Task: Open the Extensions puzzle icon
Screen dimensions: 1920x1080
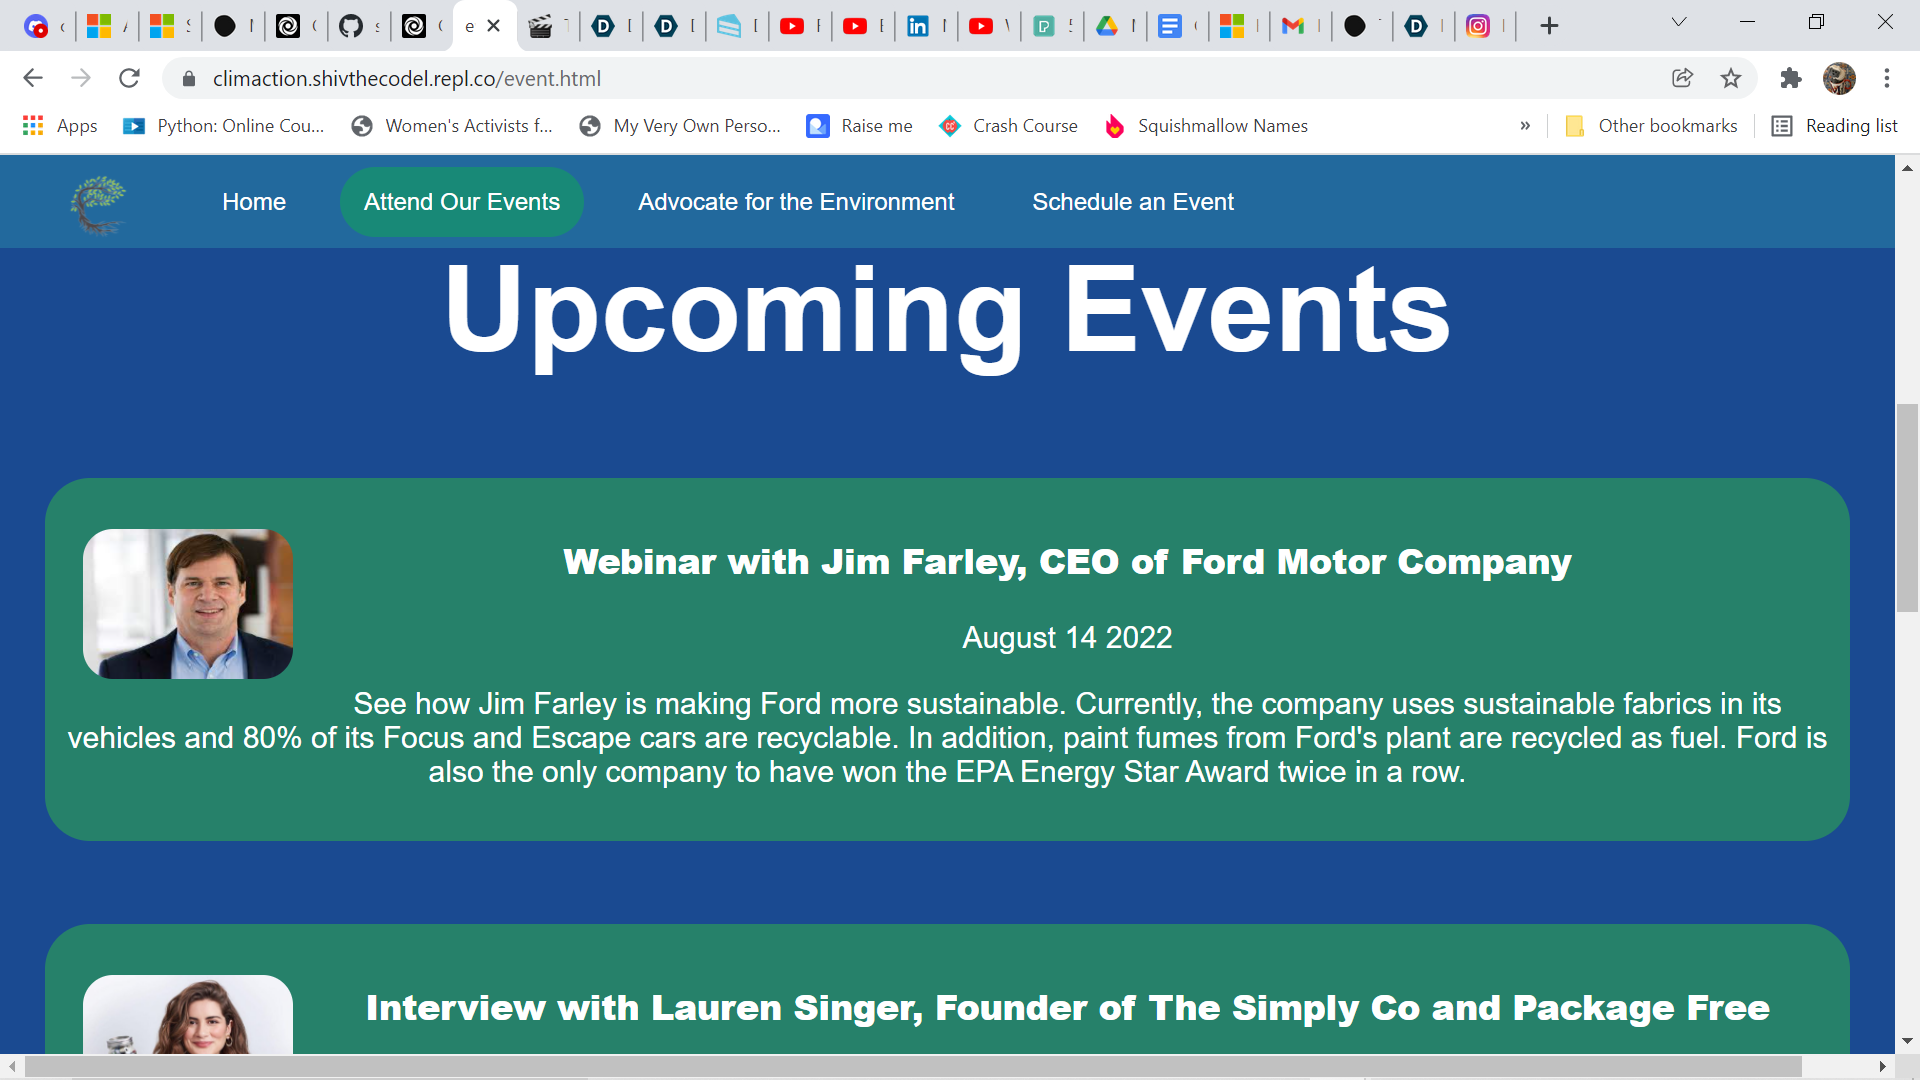Action: 1790,78
